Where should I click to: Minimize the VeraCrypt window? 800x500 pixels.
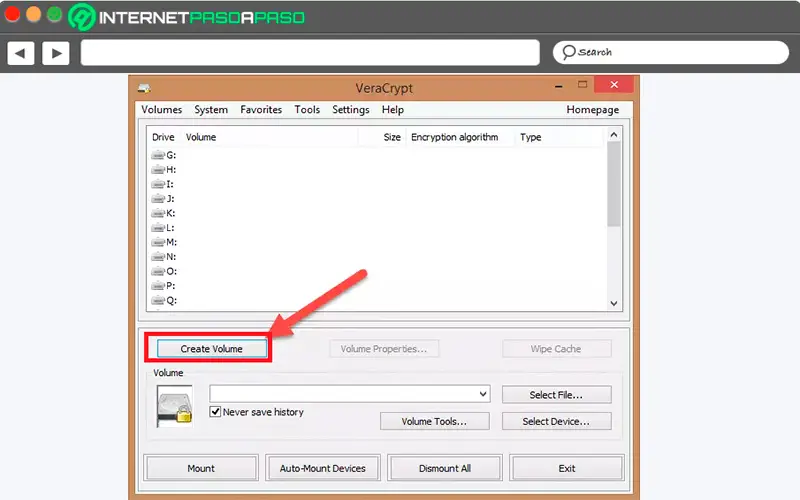tap(559, 86)
